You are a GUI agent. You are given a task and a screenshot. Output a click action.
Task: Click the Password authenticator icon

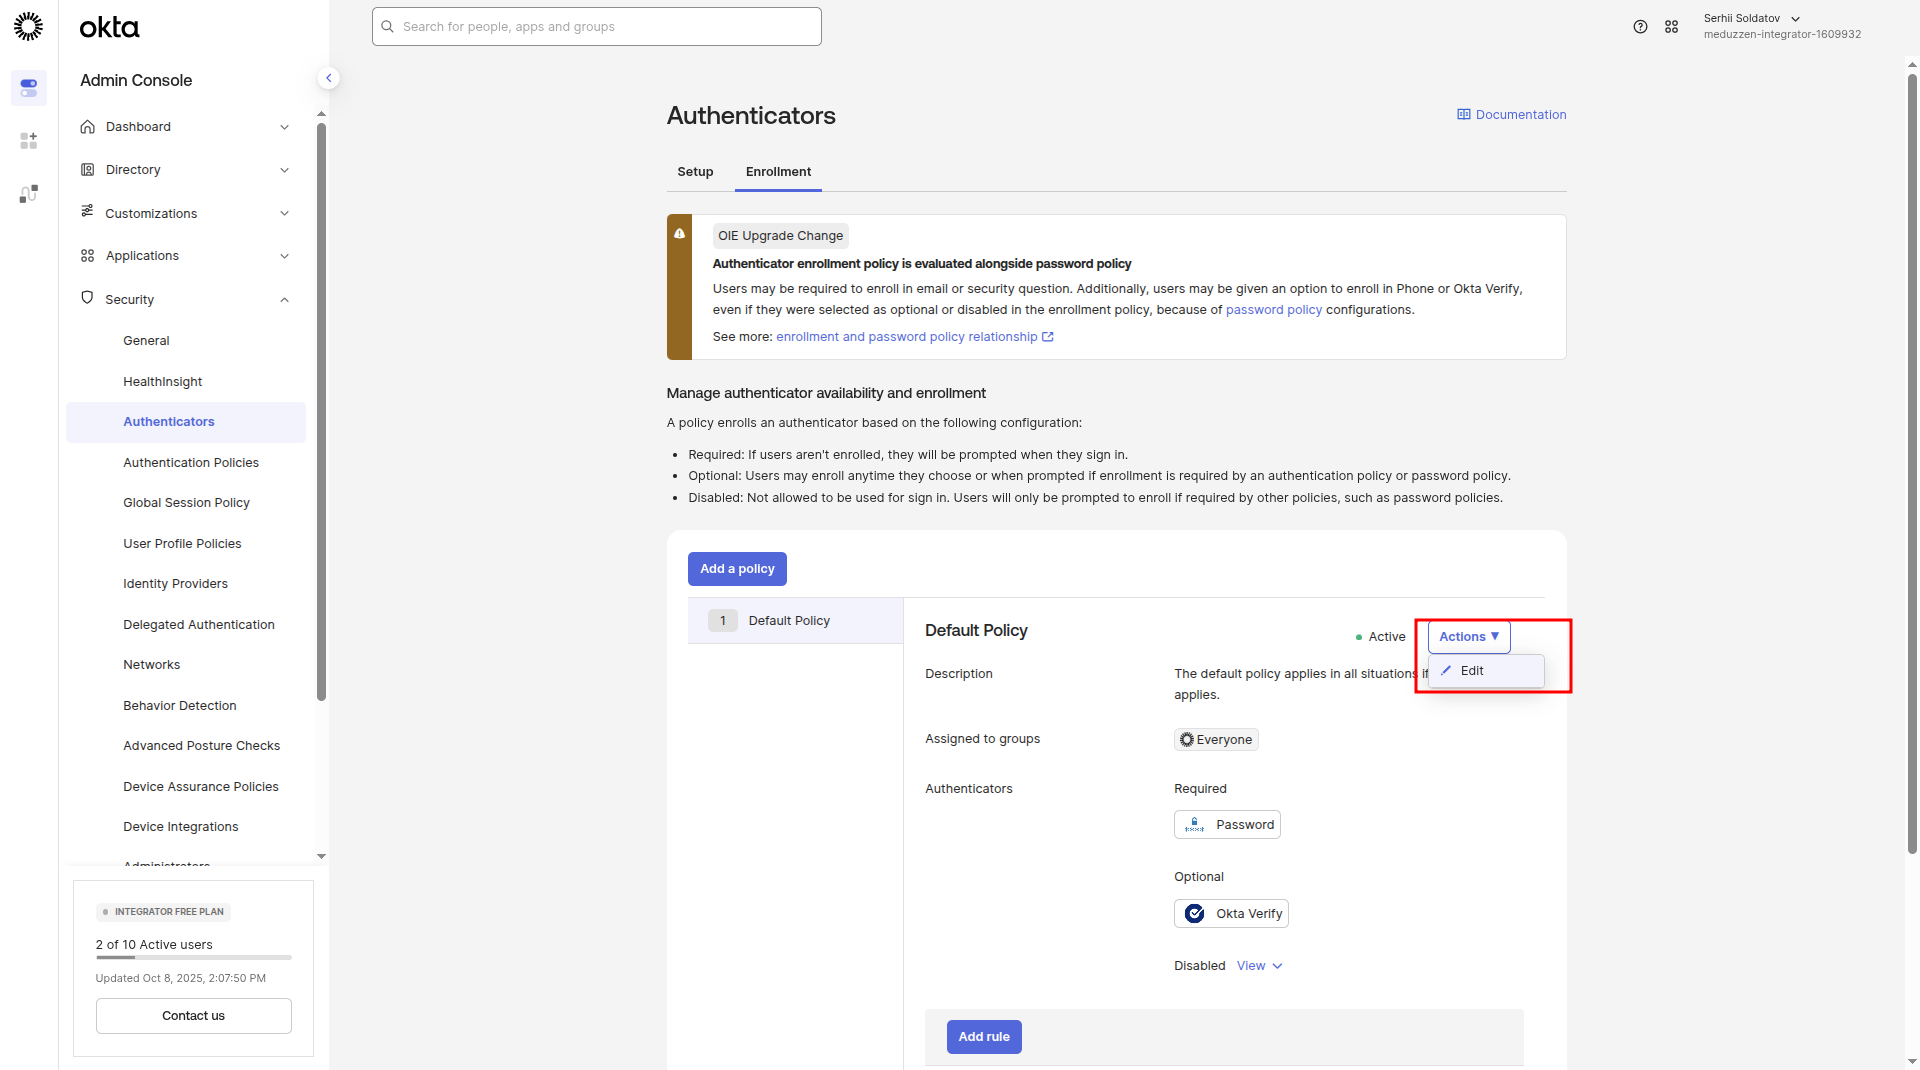click(x=1194, y=825)
